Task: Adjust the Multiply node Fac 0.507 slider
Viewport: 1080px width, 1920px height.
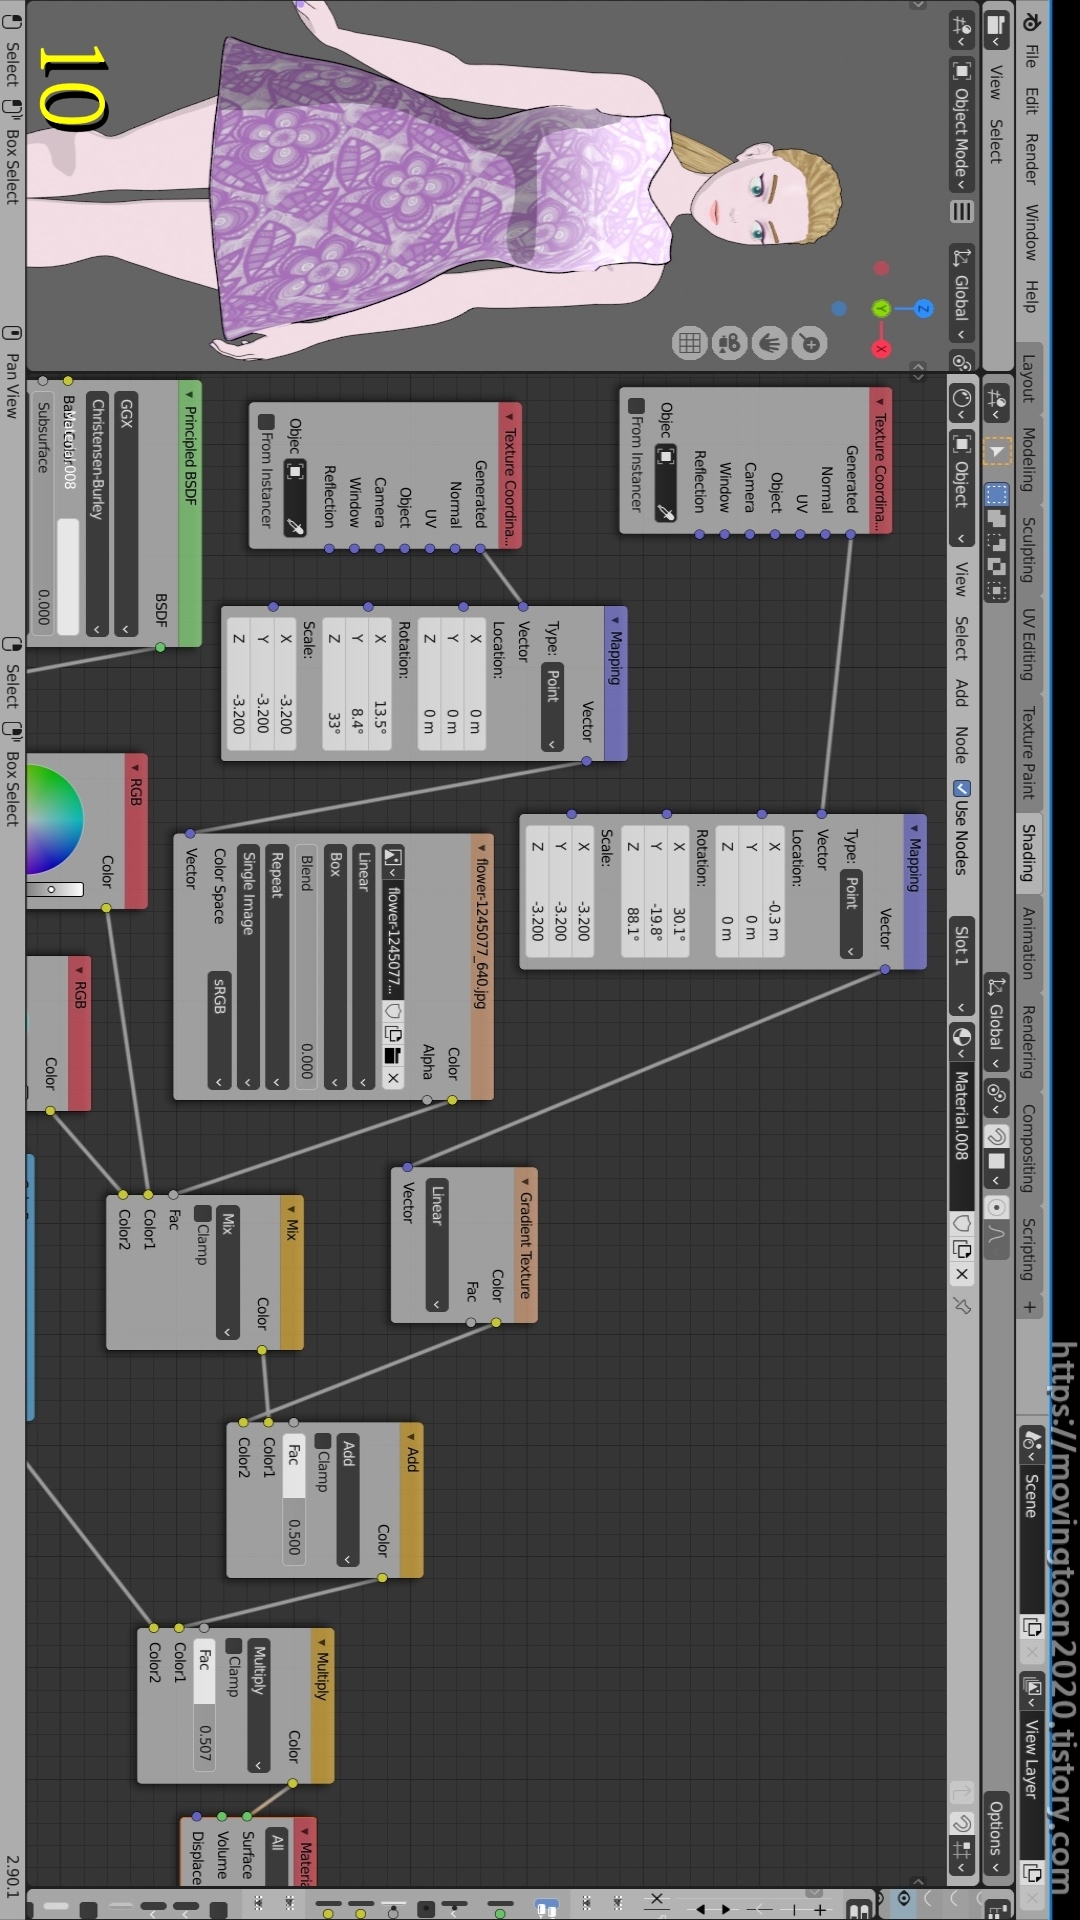Action: 204,1706
